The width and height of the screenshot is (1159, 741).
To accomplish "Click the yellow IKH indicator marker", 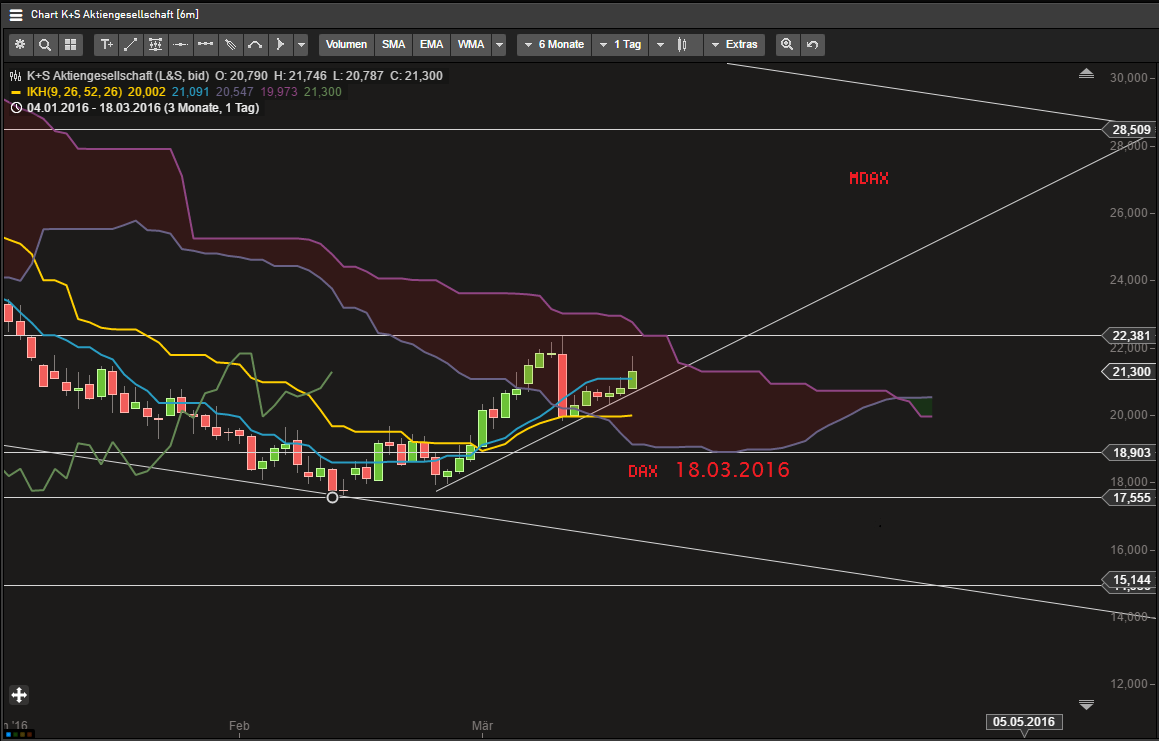I will [x=16, y=92].
